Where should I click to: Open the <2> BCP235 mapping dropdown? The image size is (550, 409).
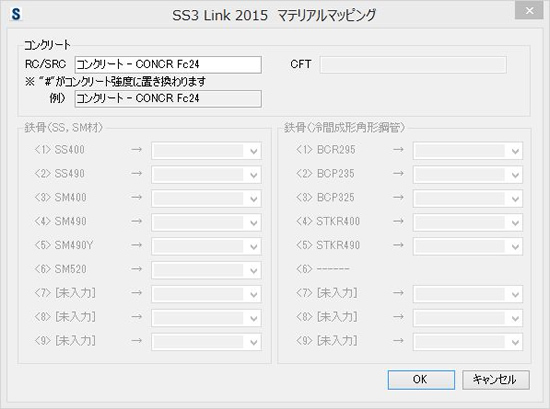tap(468, 175)
